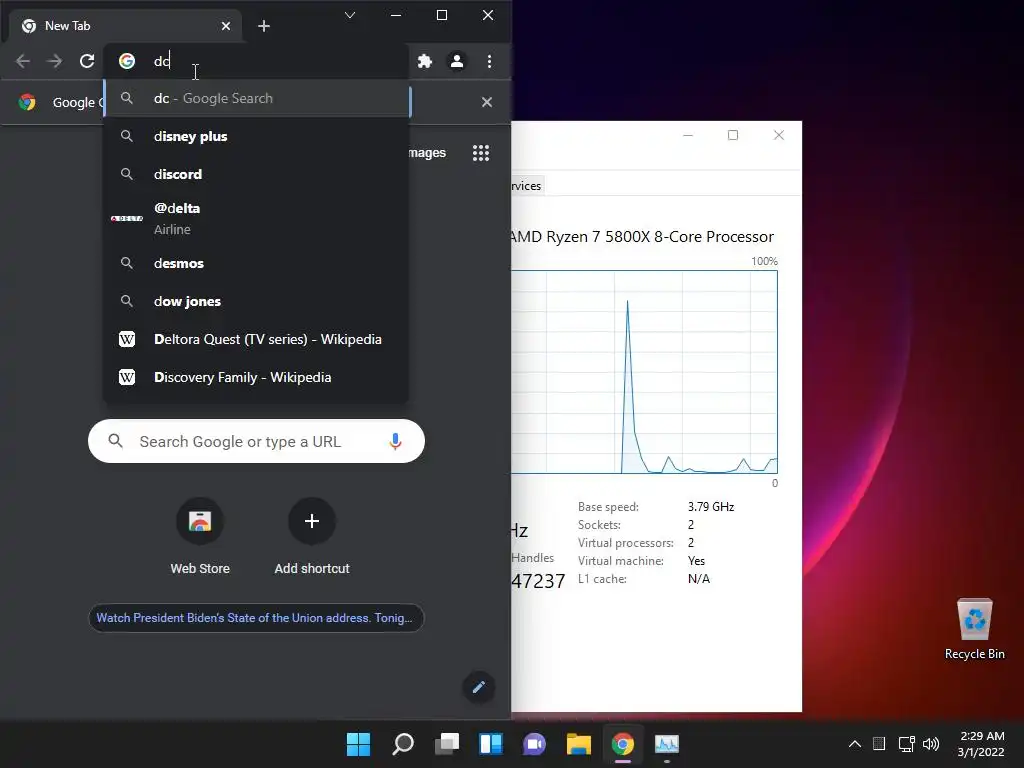Image resolution: width=1024 pixels, height=768 pixels.
Task: Click the Google icon in address bar
Action: pyautogui.click(x=127, y=61)
